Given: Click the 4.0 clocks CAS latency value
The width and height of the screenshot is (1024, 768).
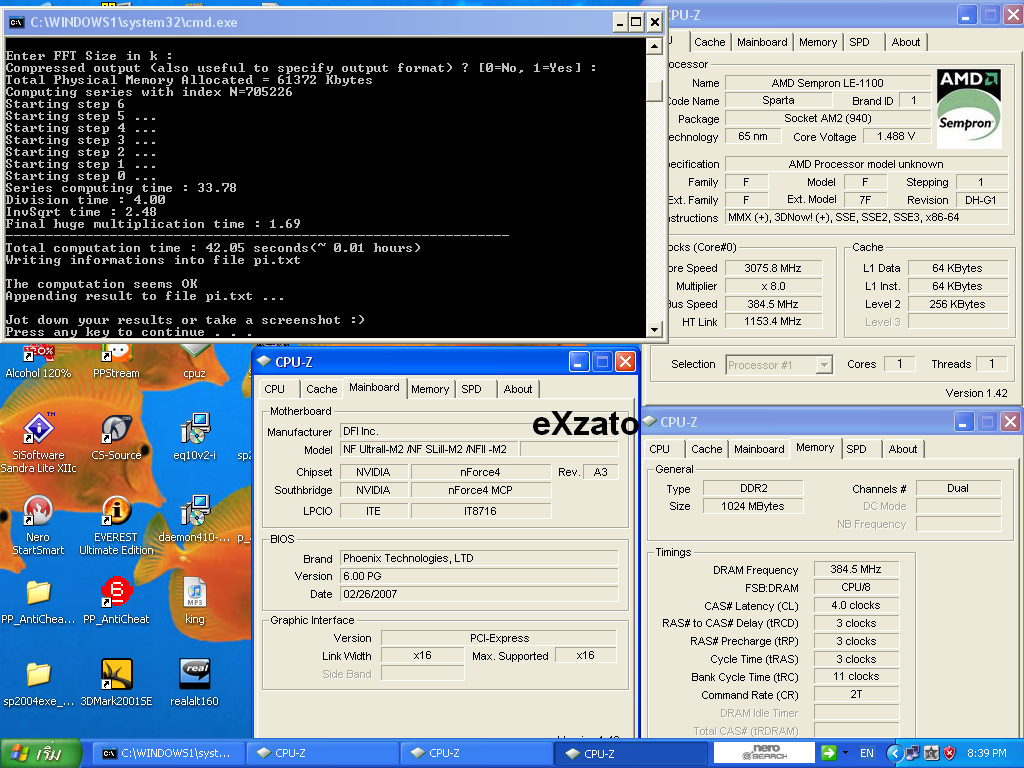Looking at the screenshot, I should coord(856,605).
